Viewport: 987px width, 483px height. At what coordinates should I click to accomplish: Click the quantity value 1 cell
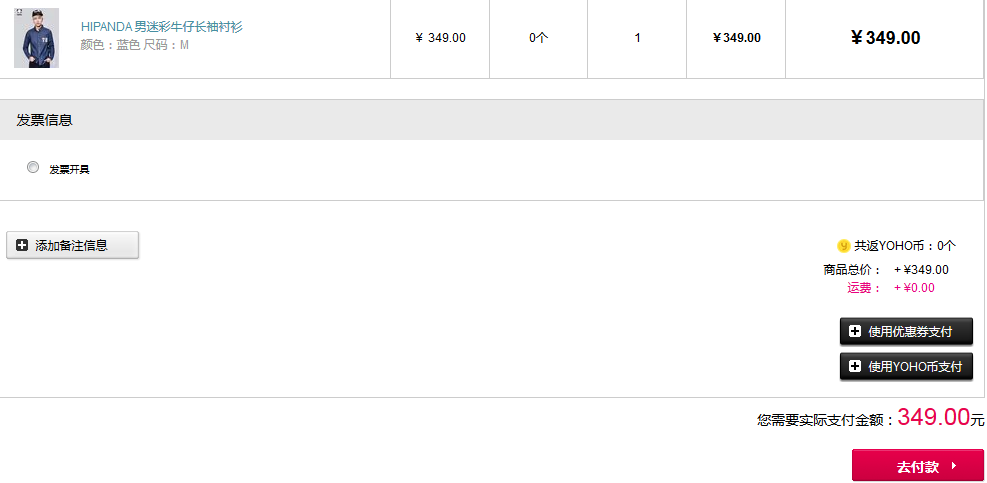[637, 38]
